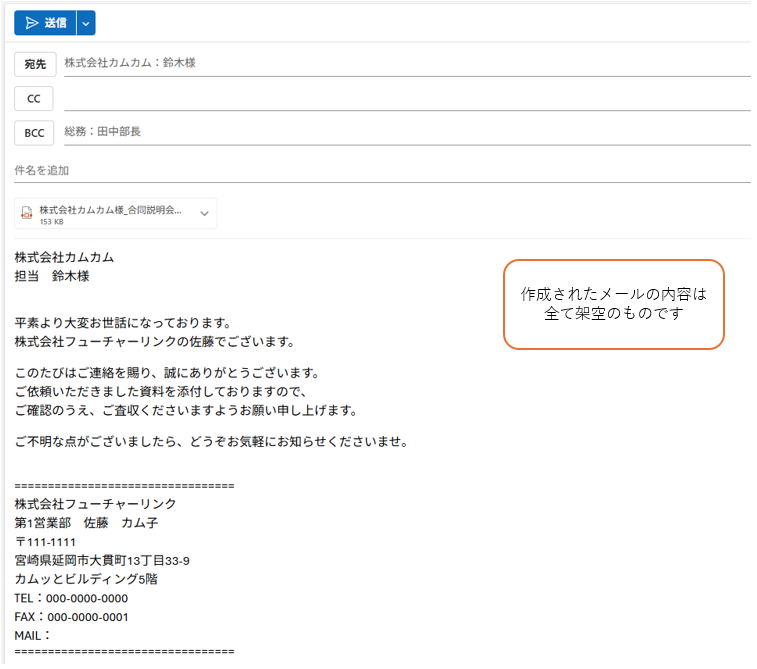This screenshot has width=757, height=669.
Task: Click the 宛先 recipient button
Action: (x=35, y=64)
